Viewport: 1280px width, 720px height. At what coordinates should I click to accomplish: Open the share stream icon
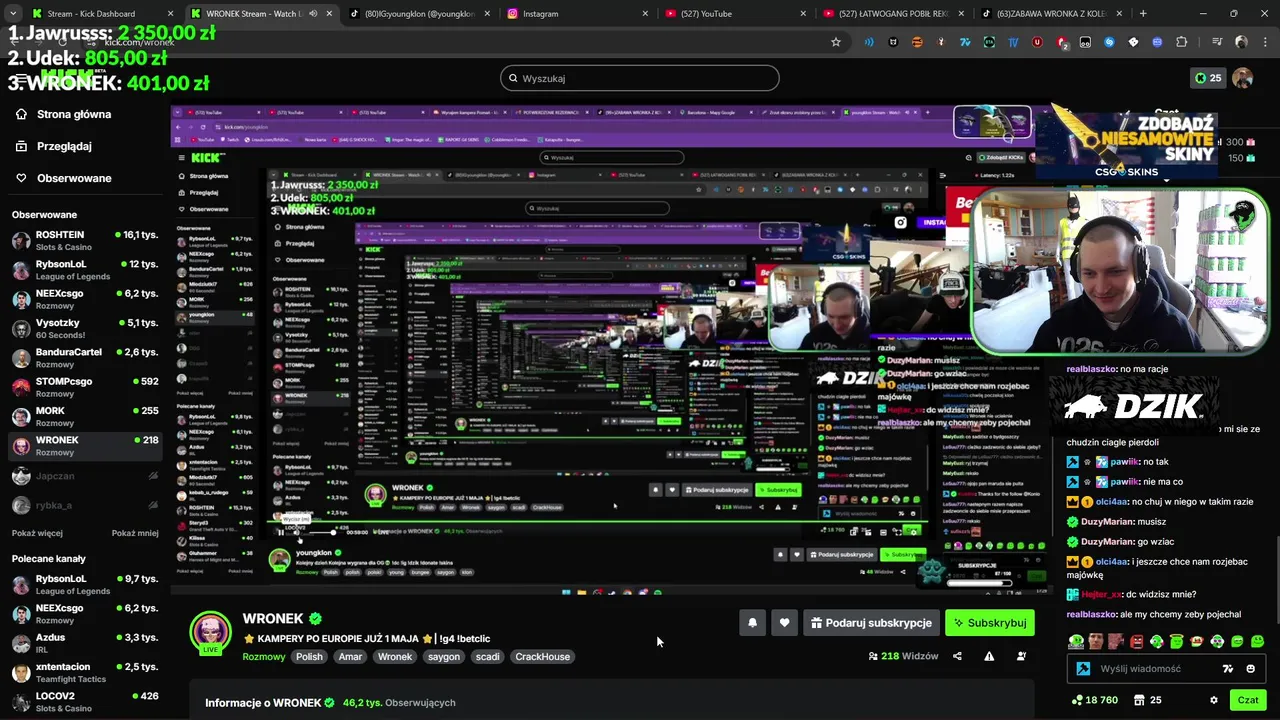click(x=957, y=656)
